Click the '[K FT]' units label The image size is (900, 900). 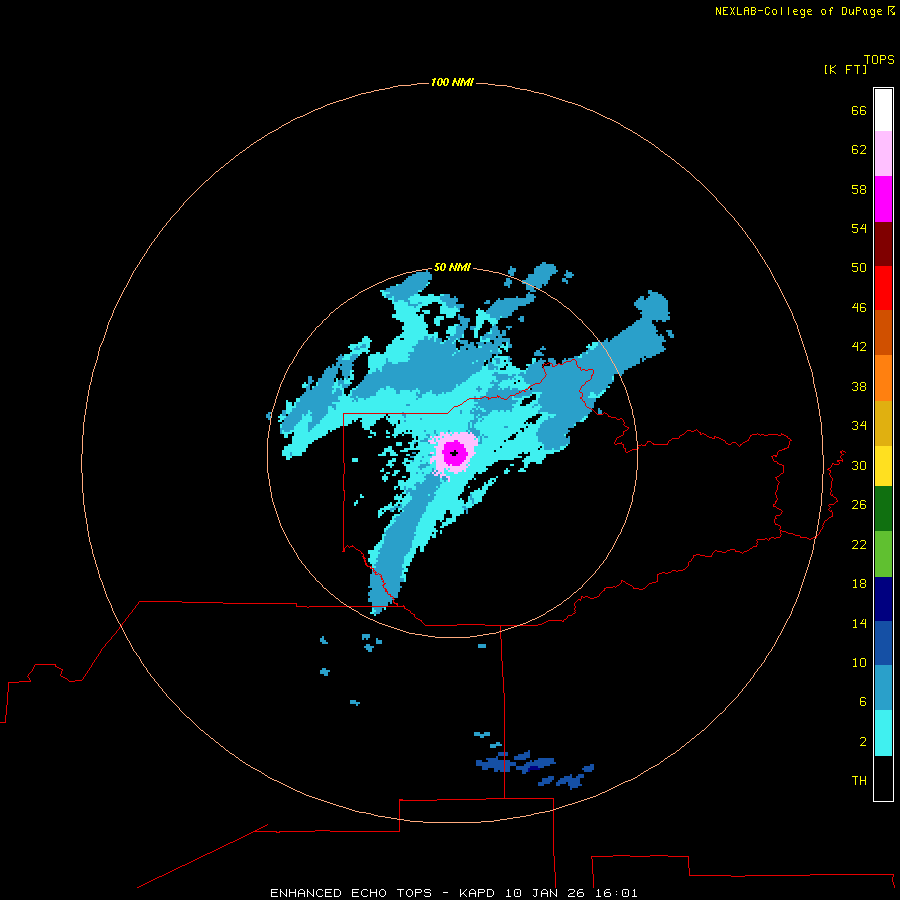pyautogui.click(x=845, y=69)
